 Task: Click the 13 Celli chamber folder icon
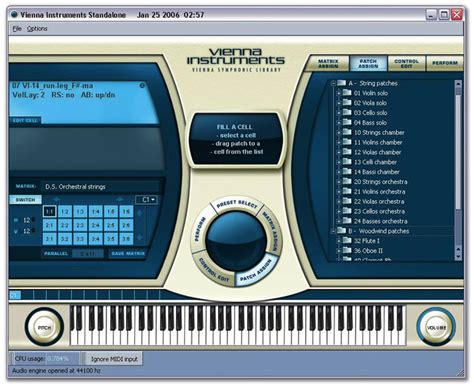point(347,161)
